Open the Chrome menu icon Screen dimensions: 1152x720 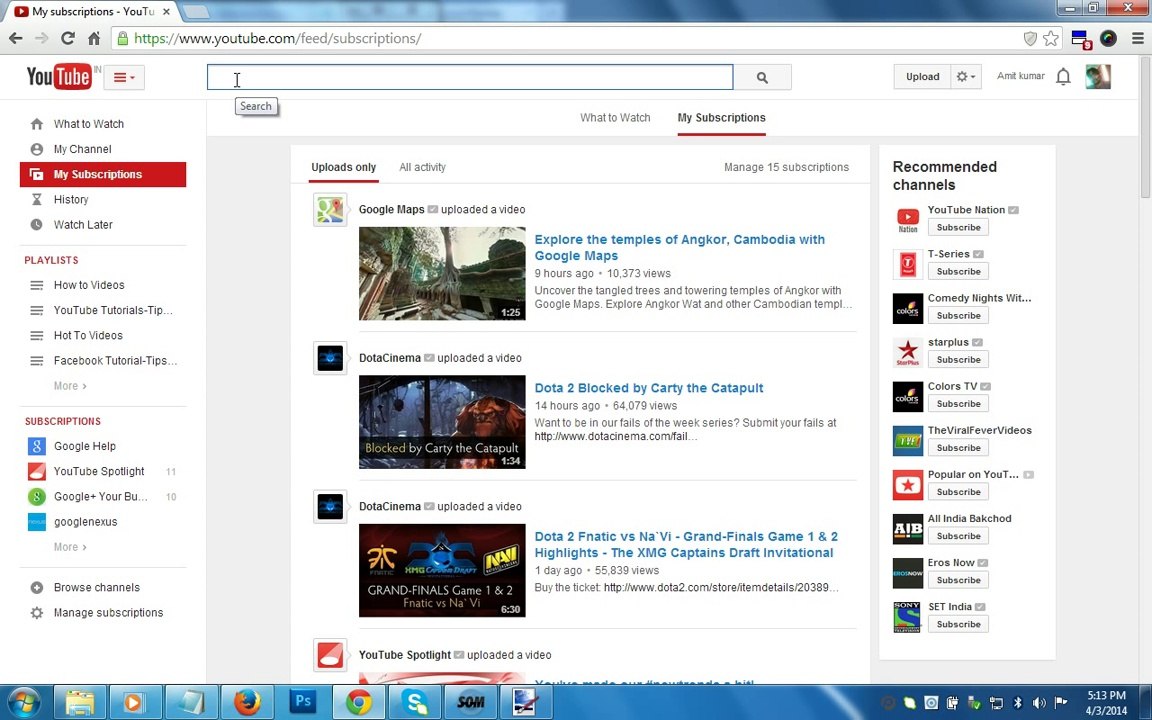coord(1137,38)
